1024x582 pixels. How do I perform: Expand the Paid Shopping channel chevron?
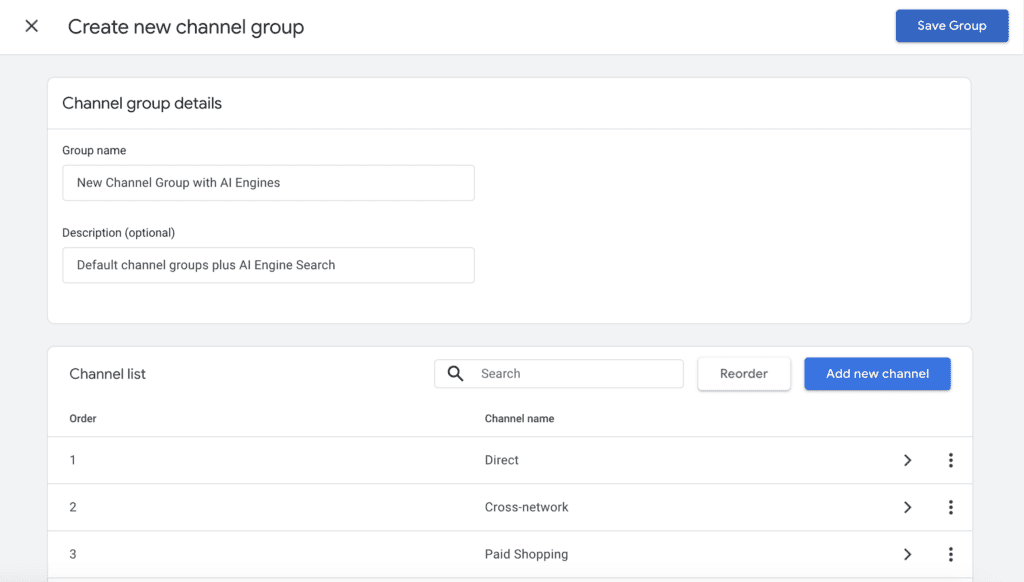[907, 554]
